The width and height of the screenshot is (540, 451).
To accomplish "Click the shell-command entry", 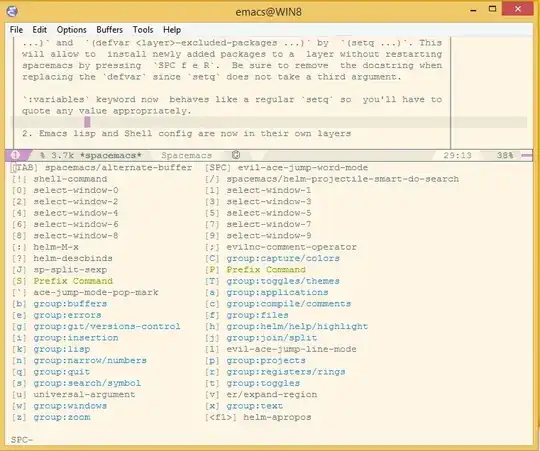I will (70, 179).
